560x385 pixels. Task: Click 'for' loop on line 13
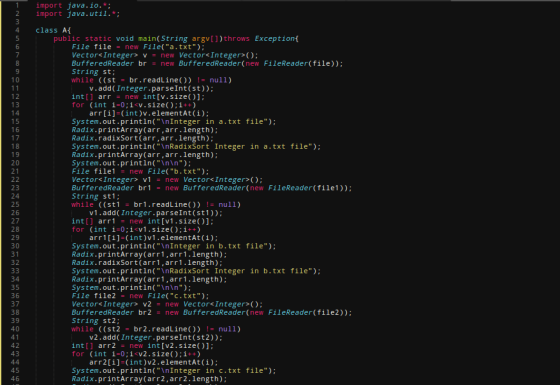coord(78,105)
